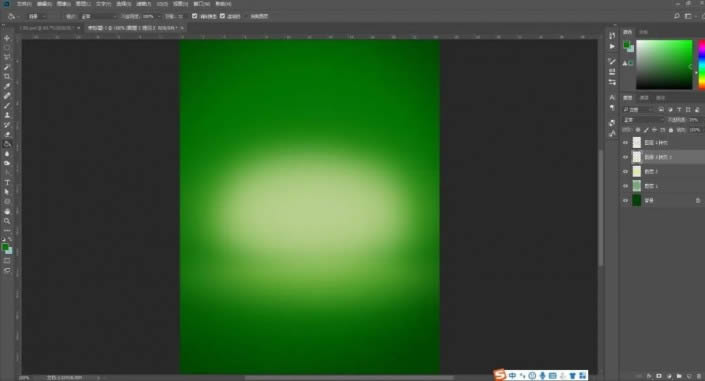The height and width of the screenshot is (381, 705).
Task: Toggle the Anti-alias checkbox in options bar
Action: [195, 16]
